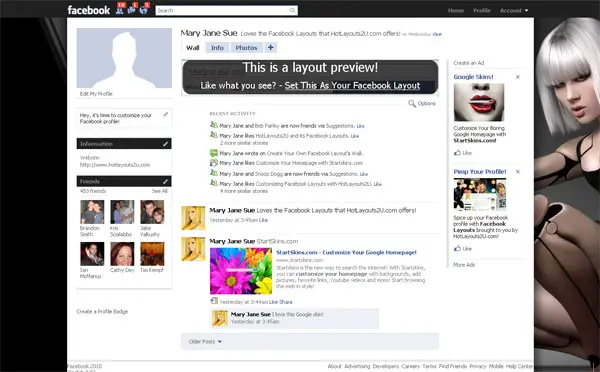This screenshot has height=372, width=600.
Task: Edit the Friends box pencil icon
Action: click(x=165, y=181)
